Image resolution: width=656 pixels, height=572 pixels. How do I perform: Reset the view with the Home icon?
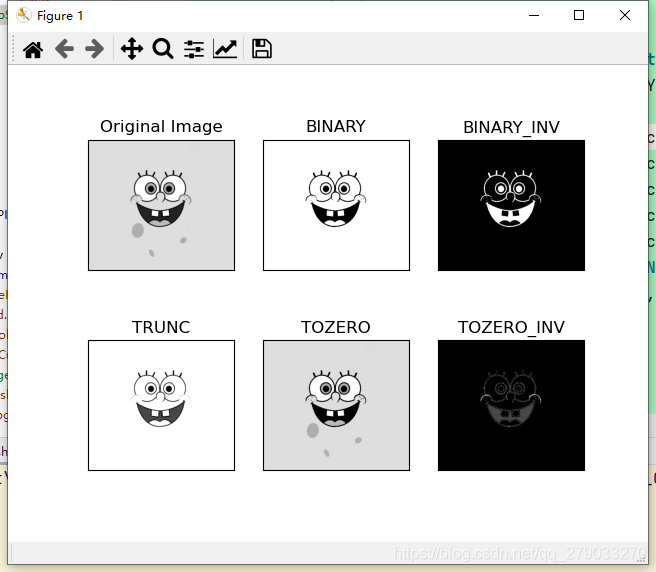(x=33, y=49)
